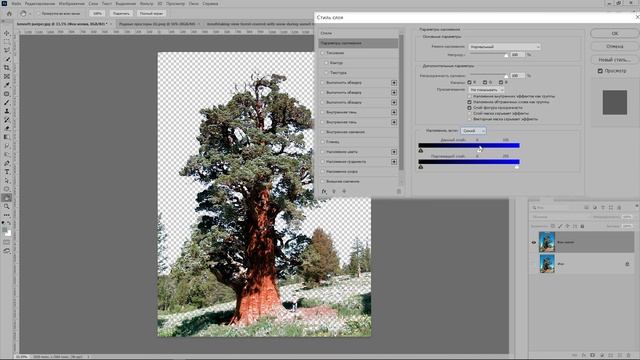Enable Наложение внутренних эффектов как группы checkbox

tap(469, 96)
